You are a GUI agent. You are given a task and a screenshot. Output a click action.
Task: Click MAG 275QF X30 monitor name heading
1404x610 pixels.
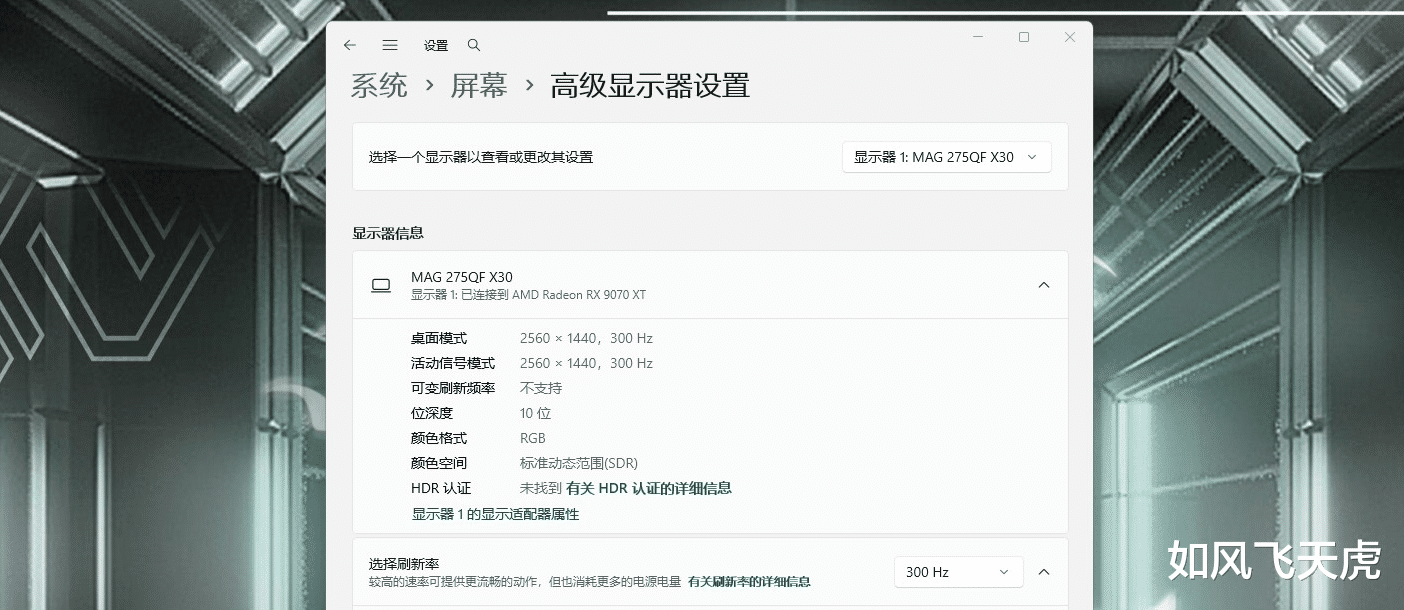[462, 277]
